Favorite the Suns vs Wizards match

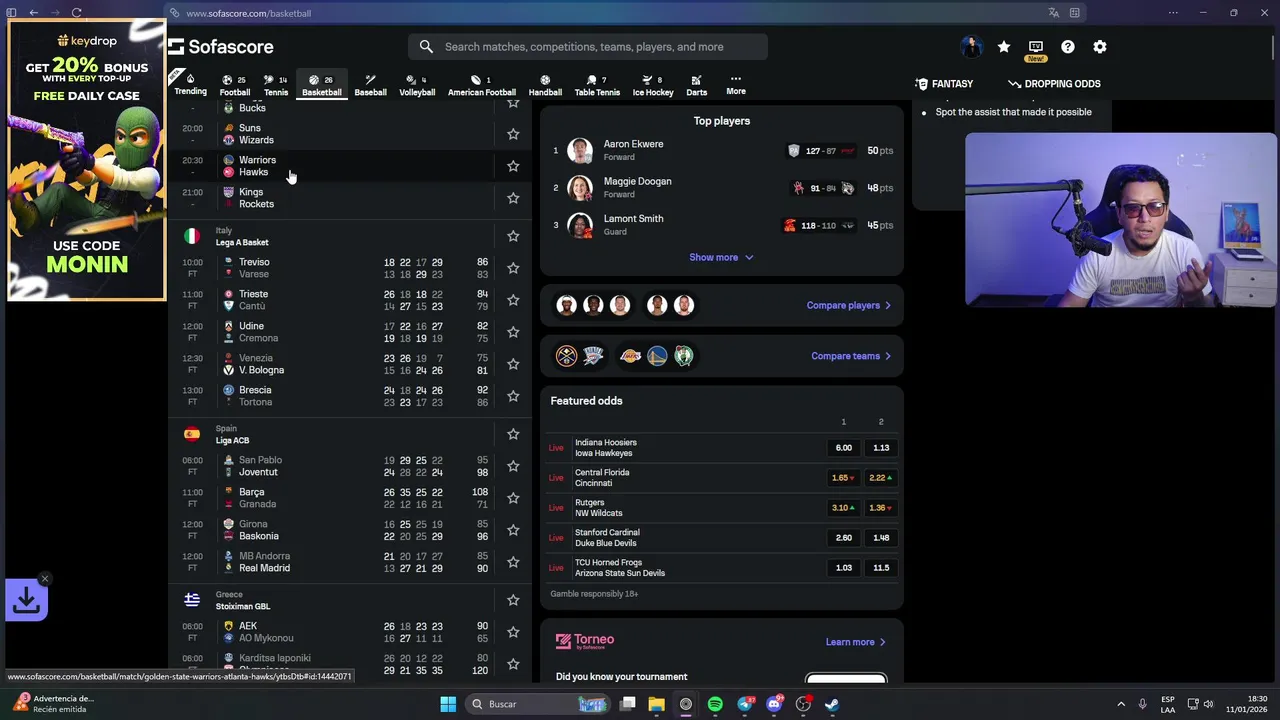[x=513, y=134]
